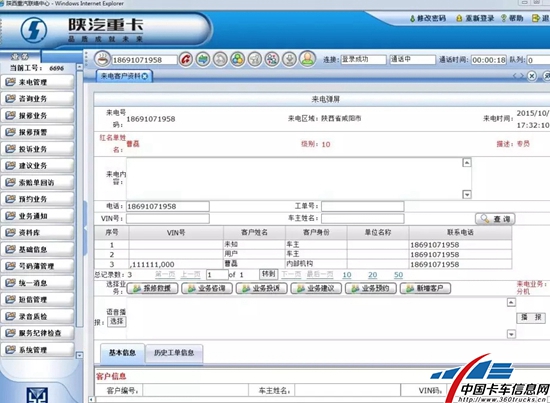Click the three-colored-circles conference icon
This screenshot has height=403, width=550.
237,59
